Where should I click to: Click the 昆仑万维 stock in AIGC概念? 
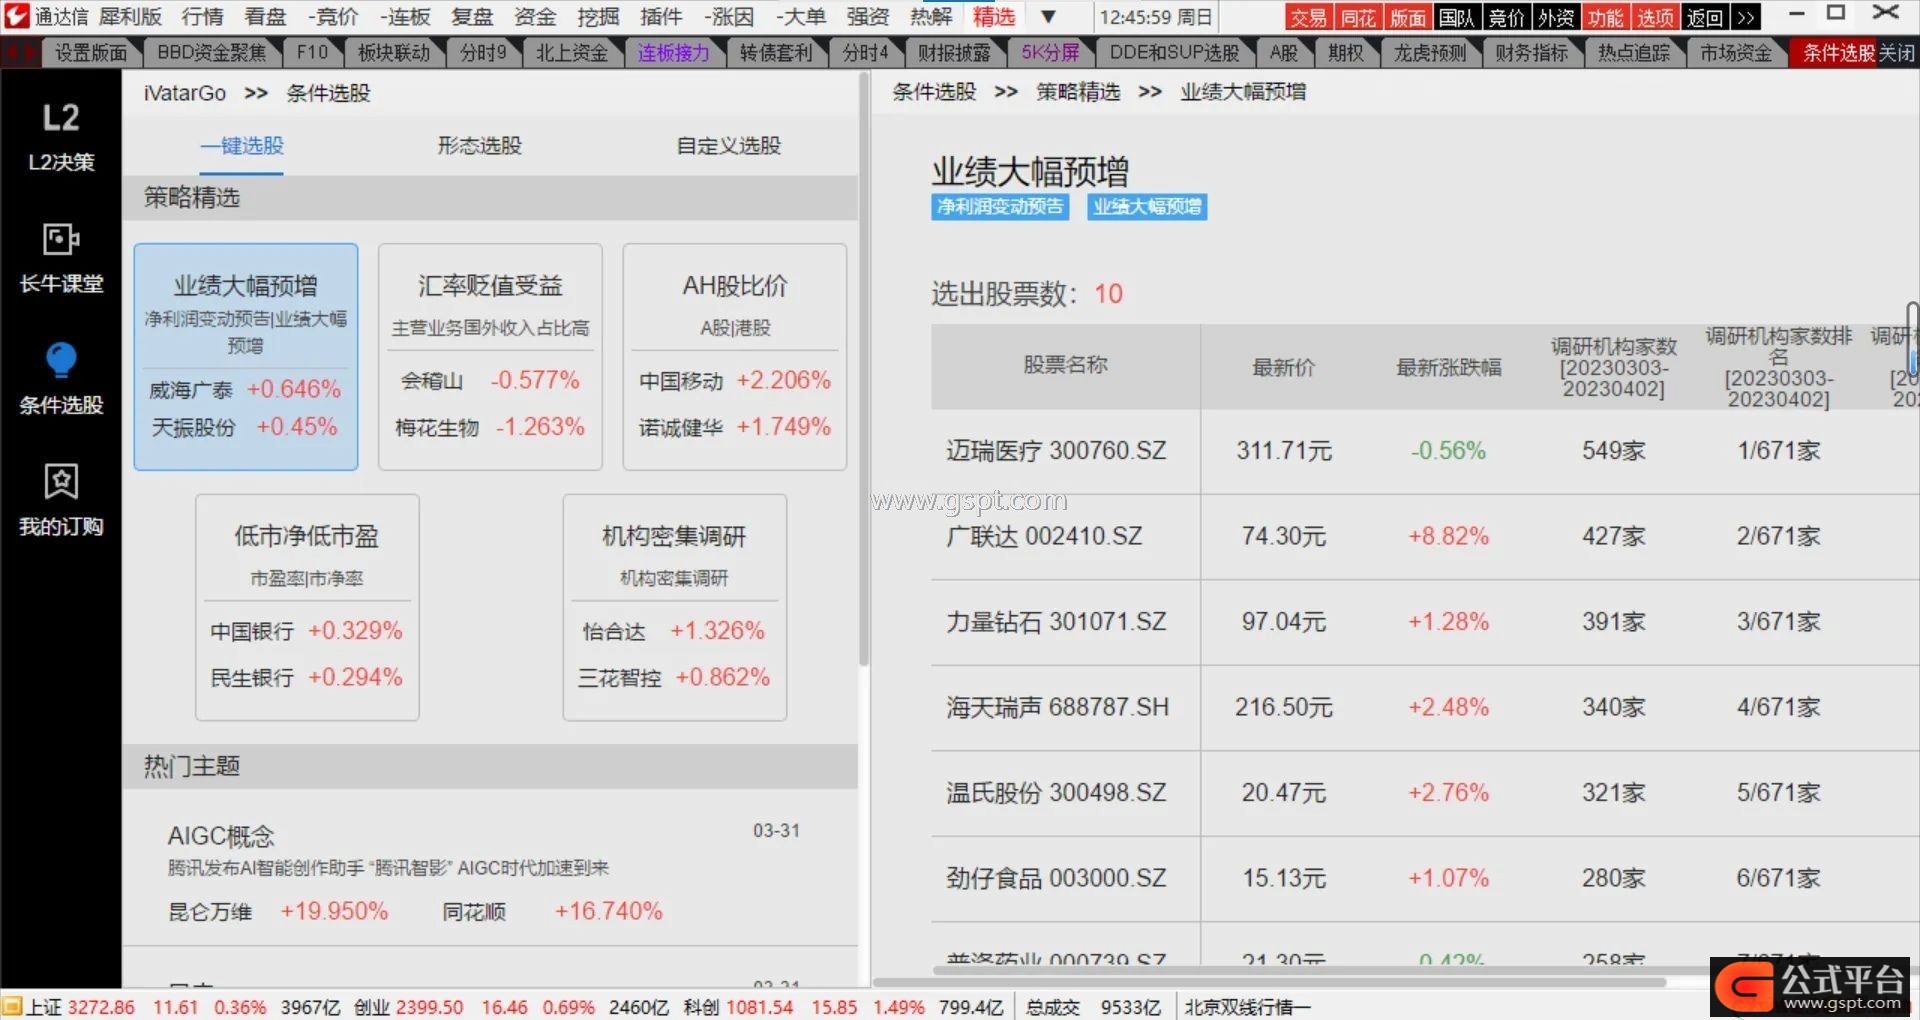[x=210, y=912]
